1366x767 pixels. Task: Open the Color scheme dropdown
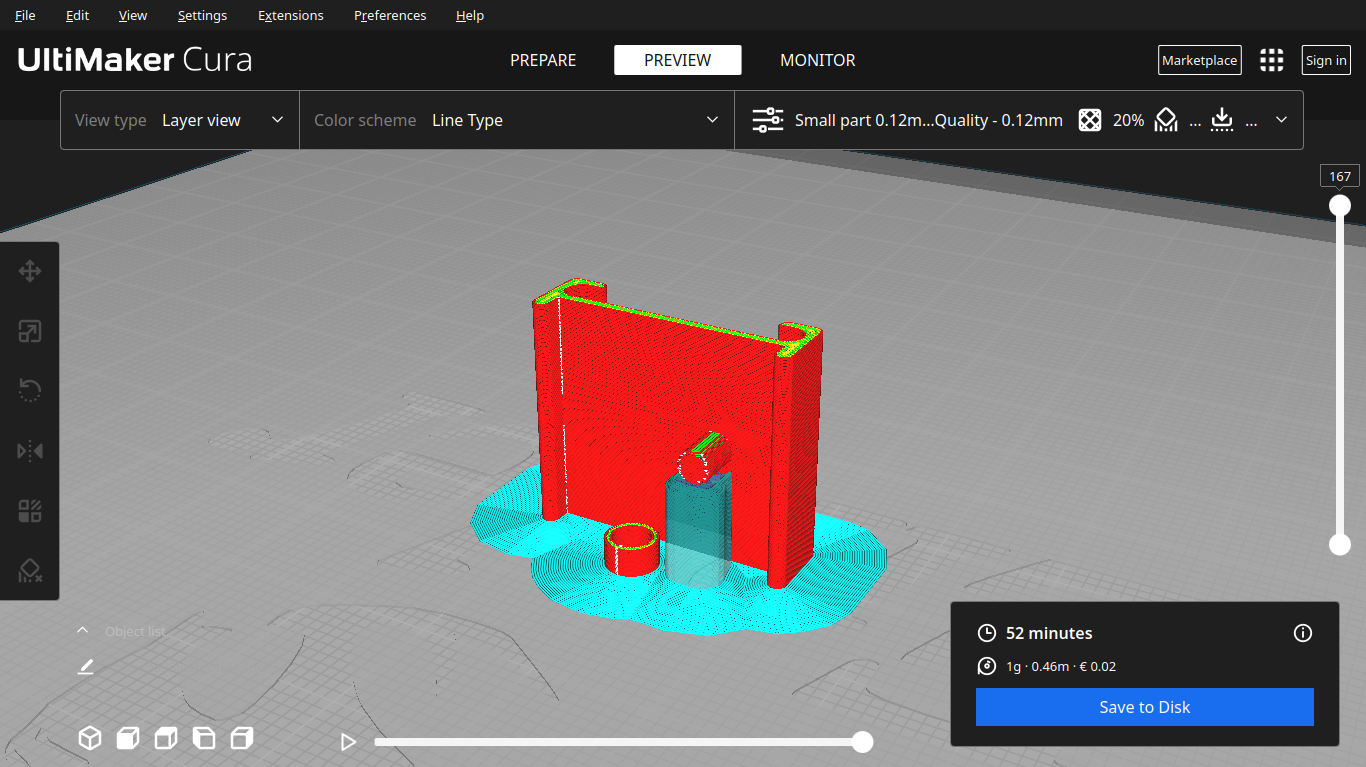pyautogui.click(x=517, y=120)
